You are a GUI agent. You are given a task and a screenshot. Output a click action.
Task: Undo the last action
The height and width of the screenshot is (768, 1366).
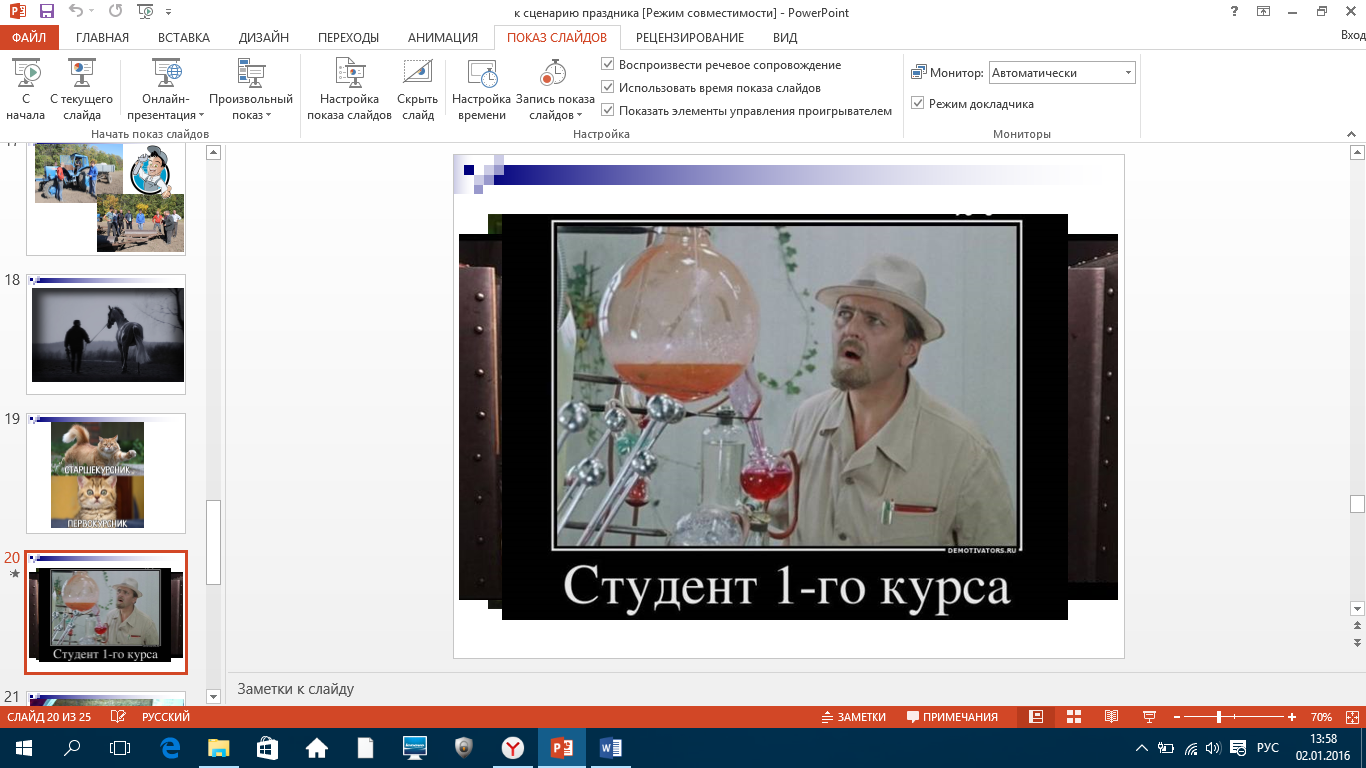[77, 11]
